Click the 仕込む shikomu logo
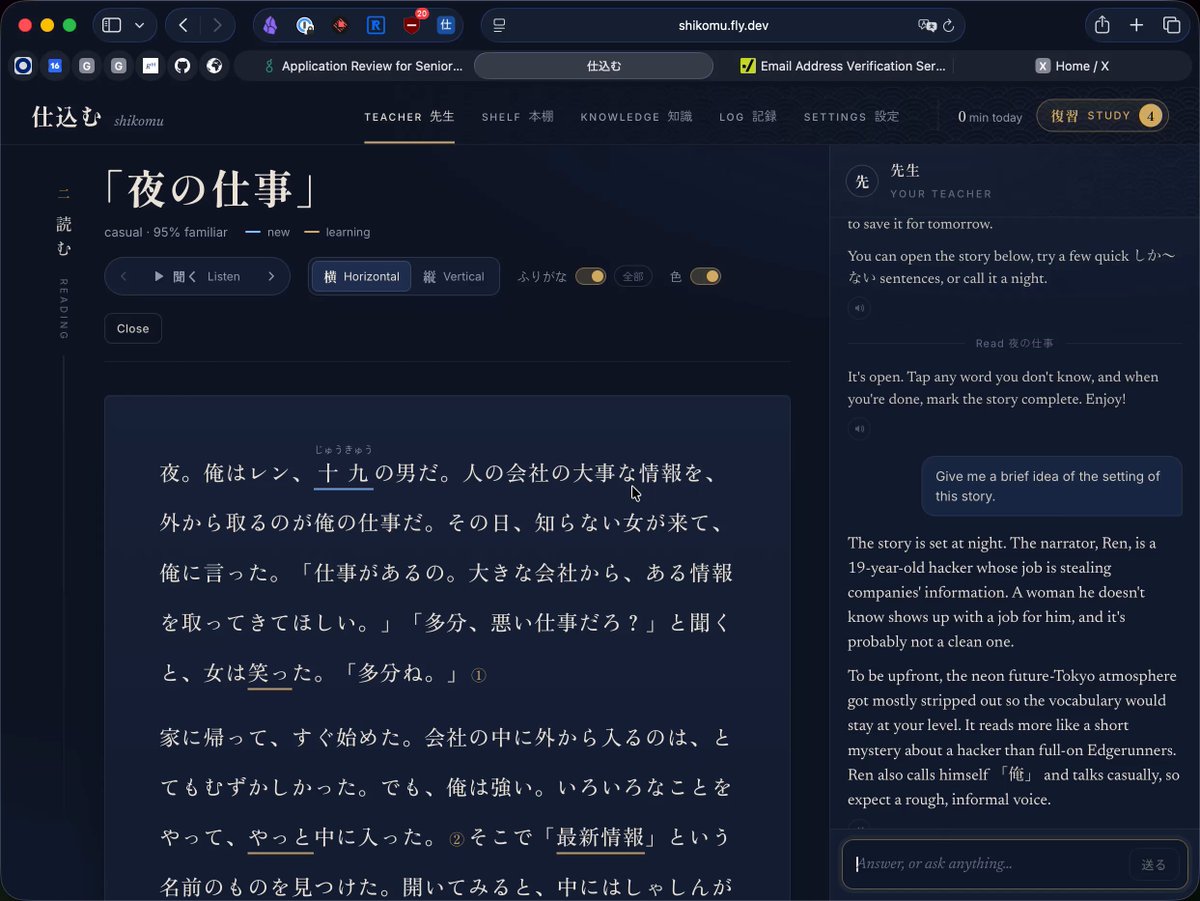 point(98,117)
